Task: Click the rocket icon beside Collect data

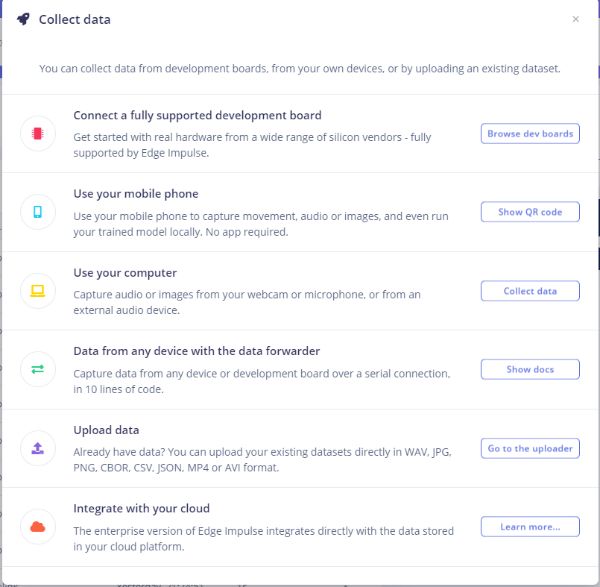Action: click(23, 19)
